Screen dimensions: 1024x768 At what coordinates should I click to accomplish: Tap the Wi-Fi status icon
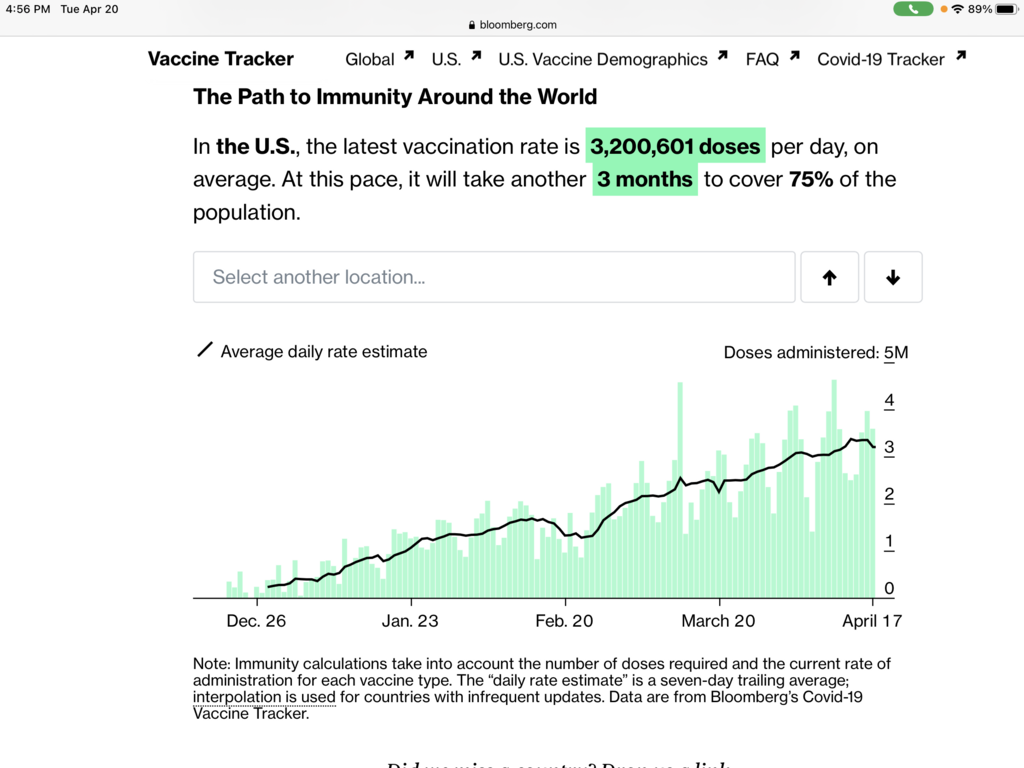[x=958, y=9]
